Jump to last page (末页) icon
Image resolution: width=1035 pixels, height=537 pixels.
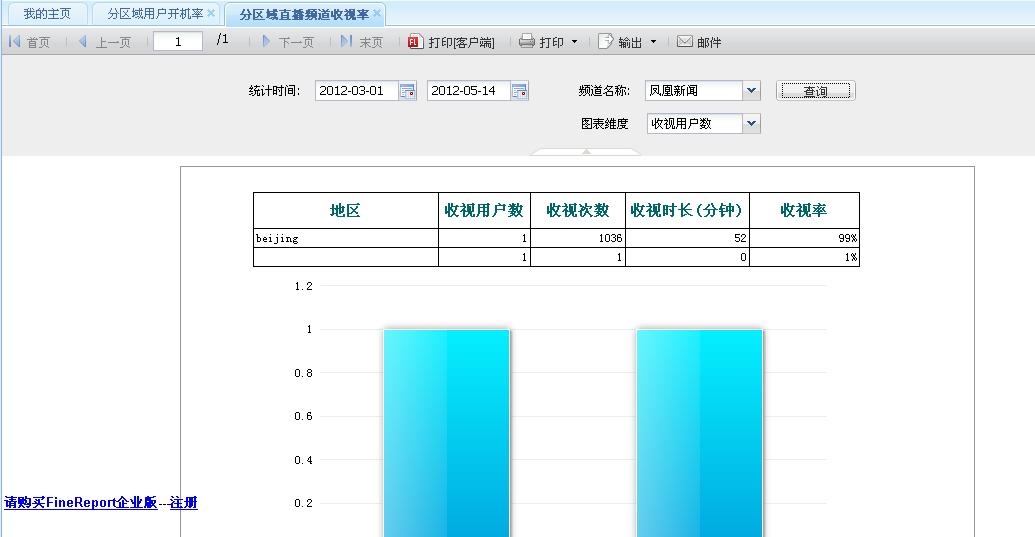347,42
